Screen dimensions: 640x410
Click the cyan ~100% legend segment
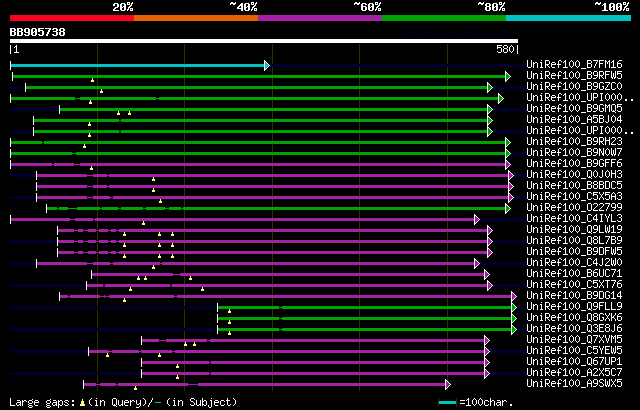tap(569, 18)
